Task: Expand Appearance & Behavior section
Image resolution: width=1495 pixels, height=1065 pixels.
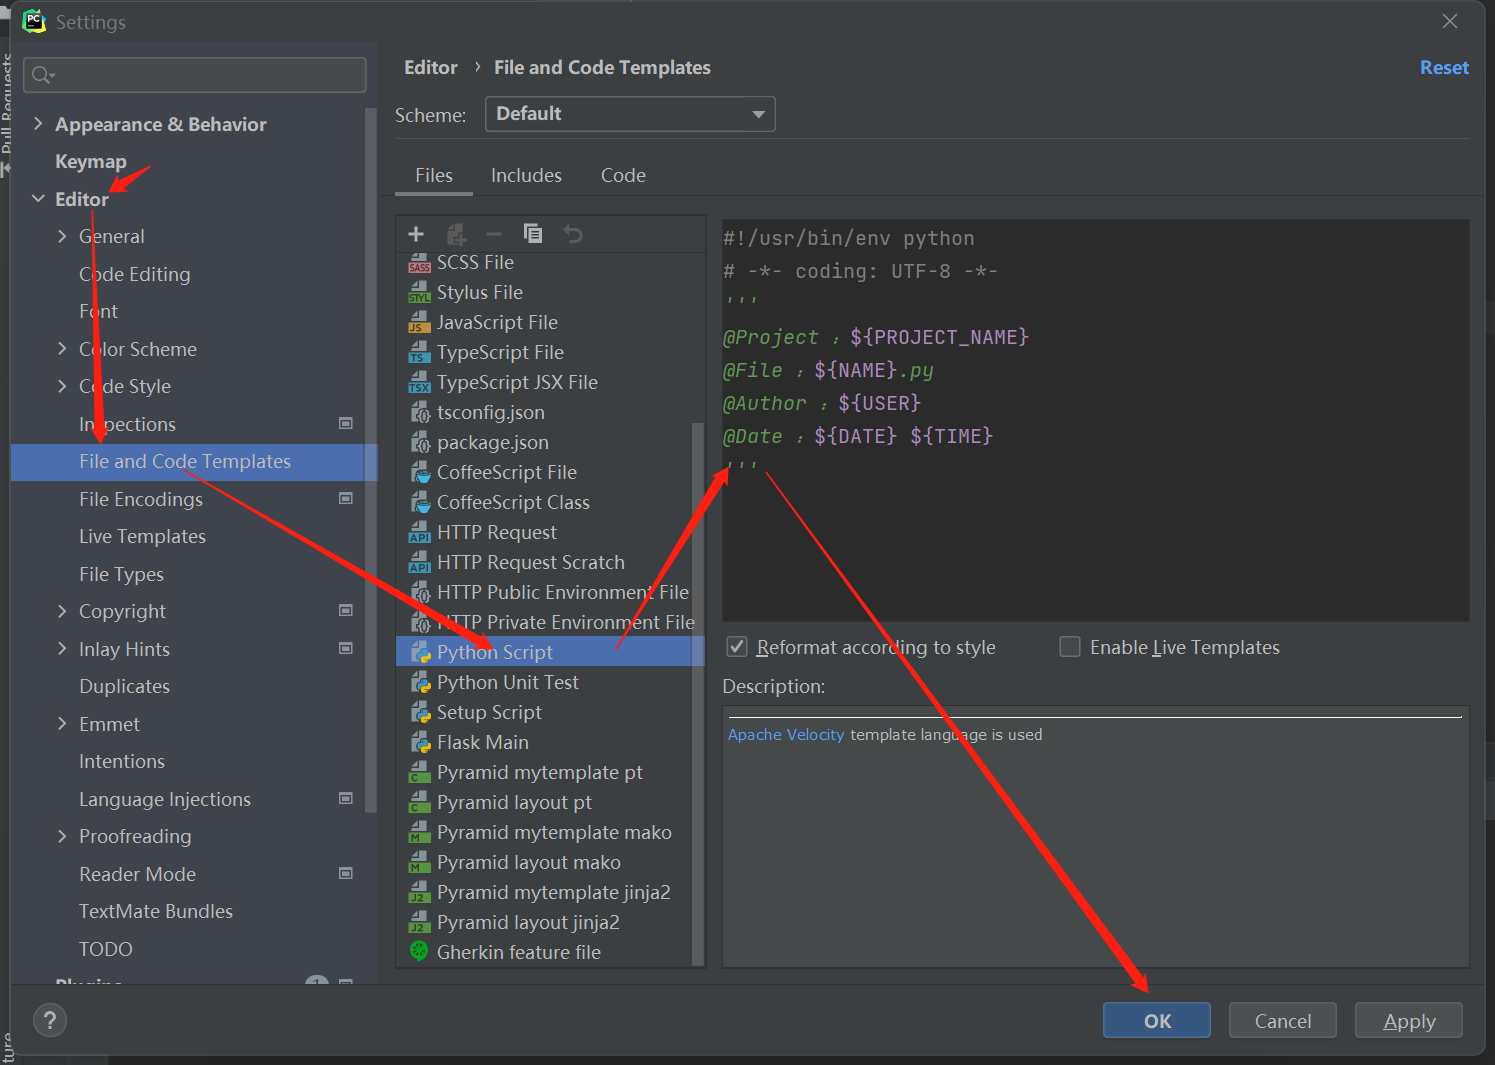Action: (x=39, y=124)
